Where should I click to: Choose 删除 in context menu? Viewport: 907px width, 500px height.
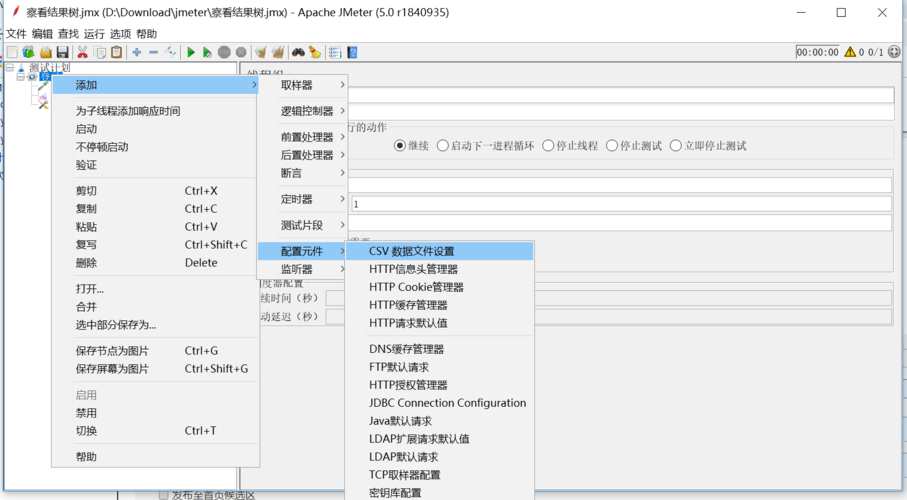(155, 263)
